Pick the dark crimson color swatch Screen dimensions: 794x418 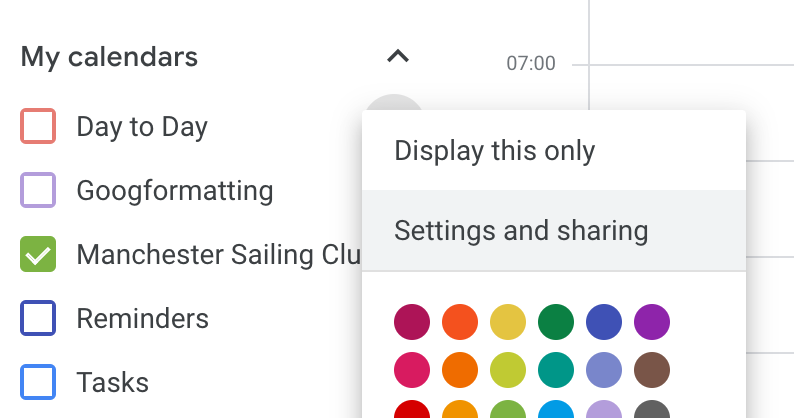pyautogui.click(x=412, y=322)
